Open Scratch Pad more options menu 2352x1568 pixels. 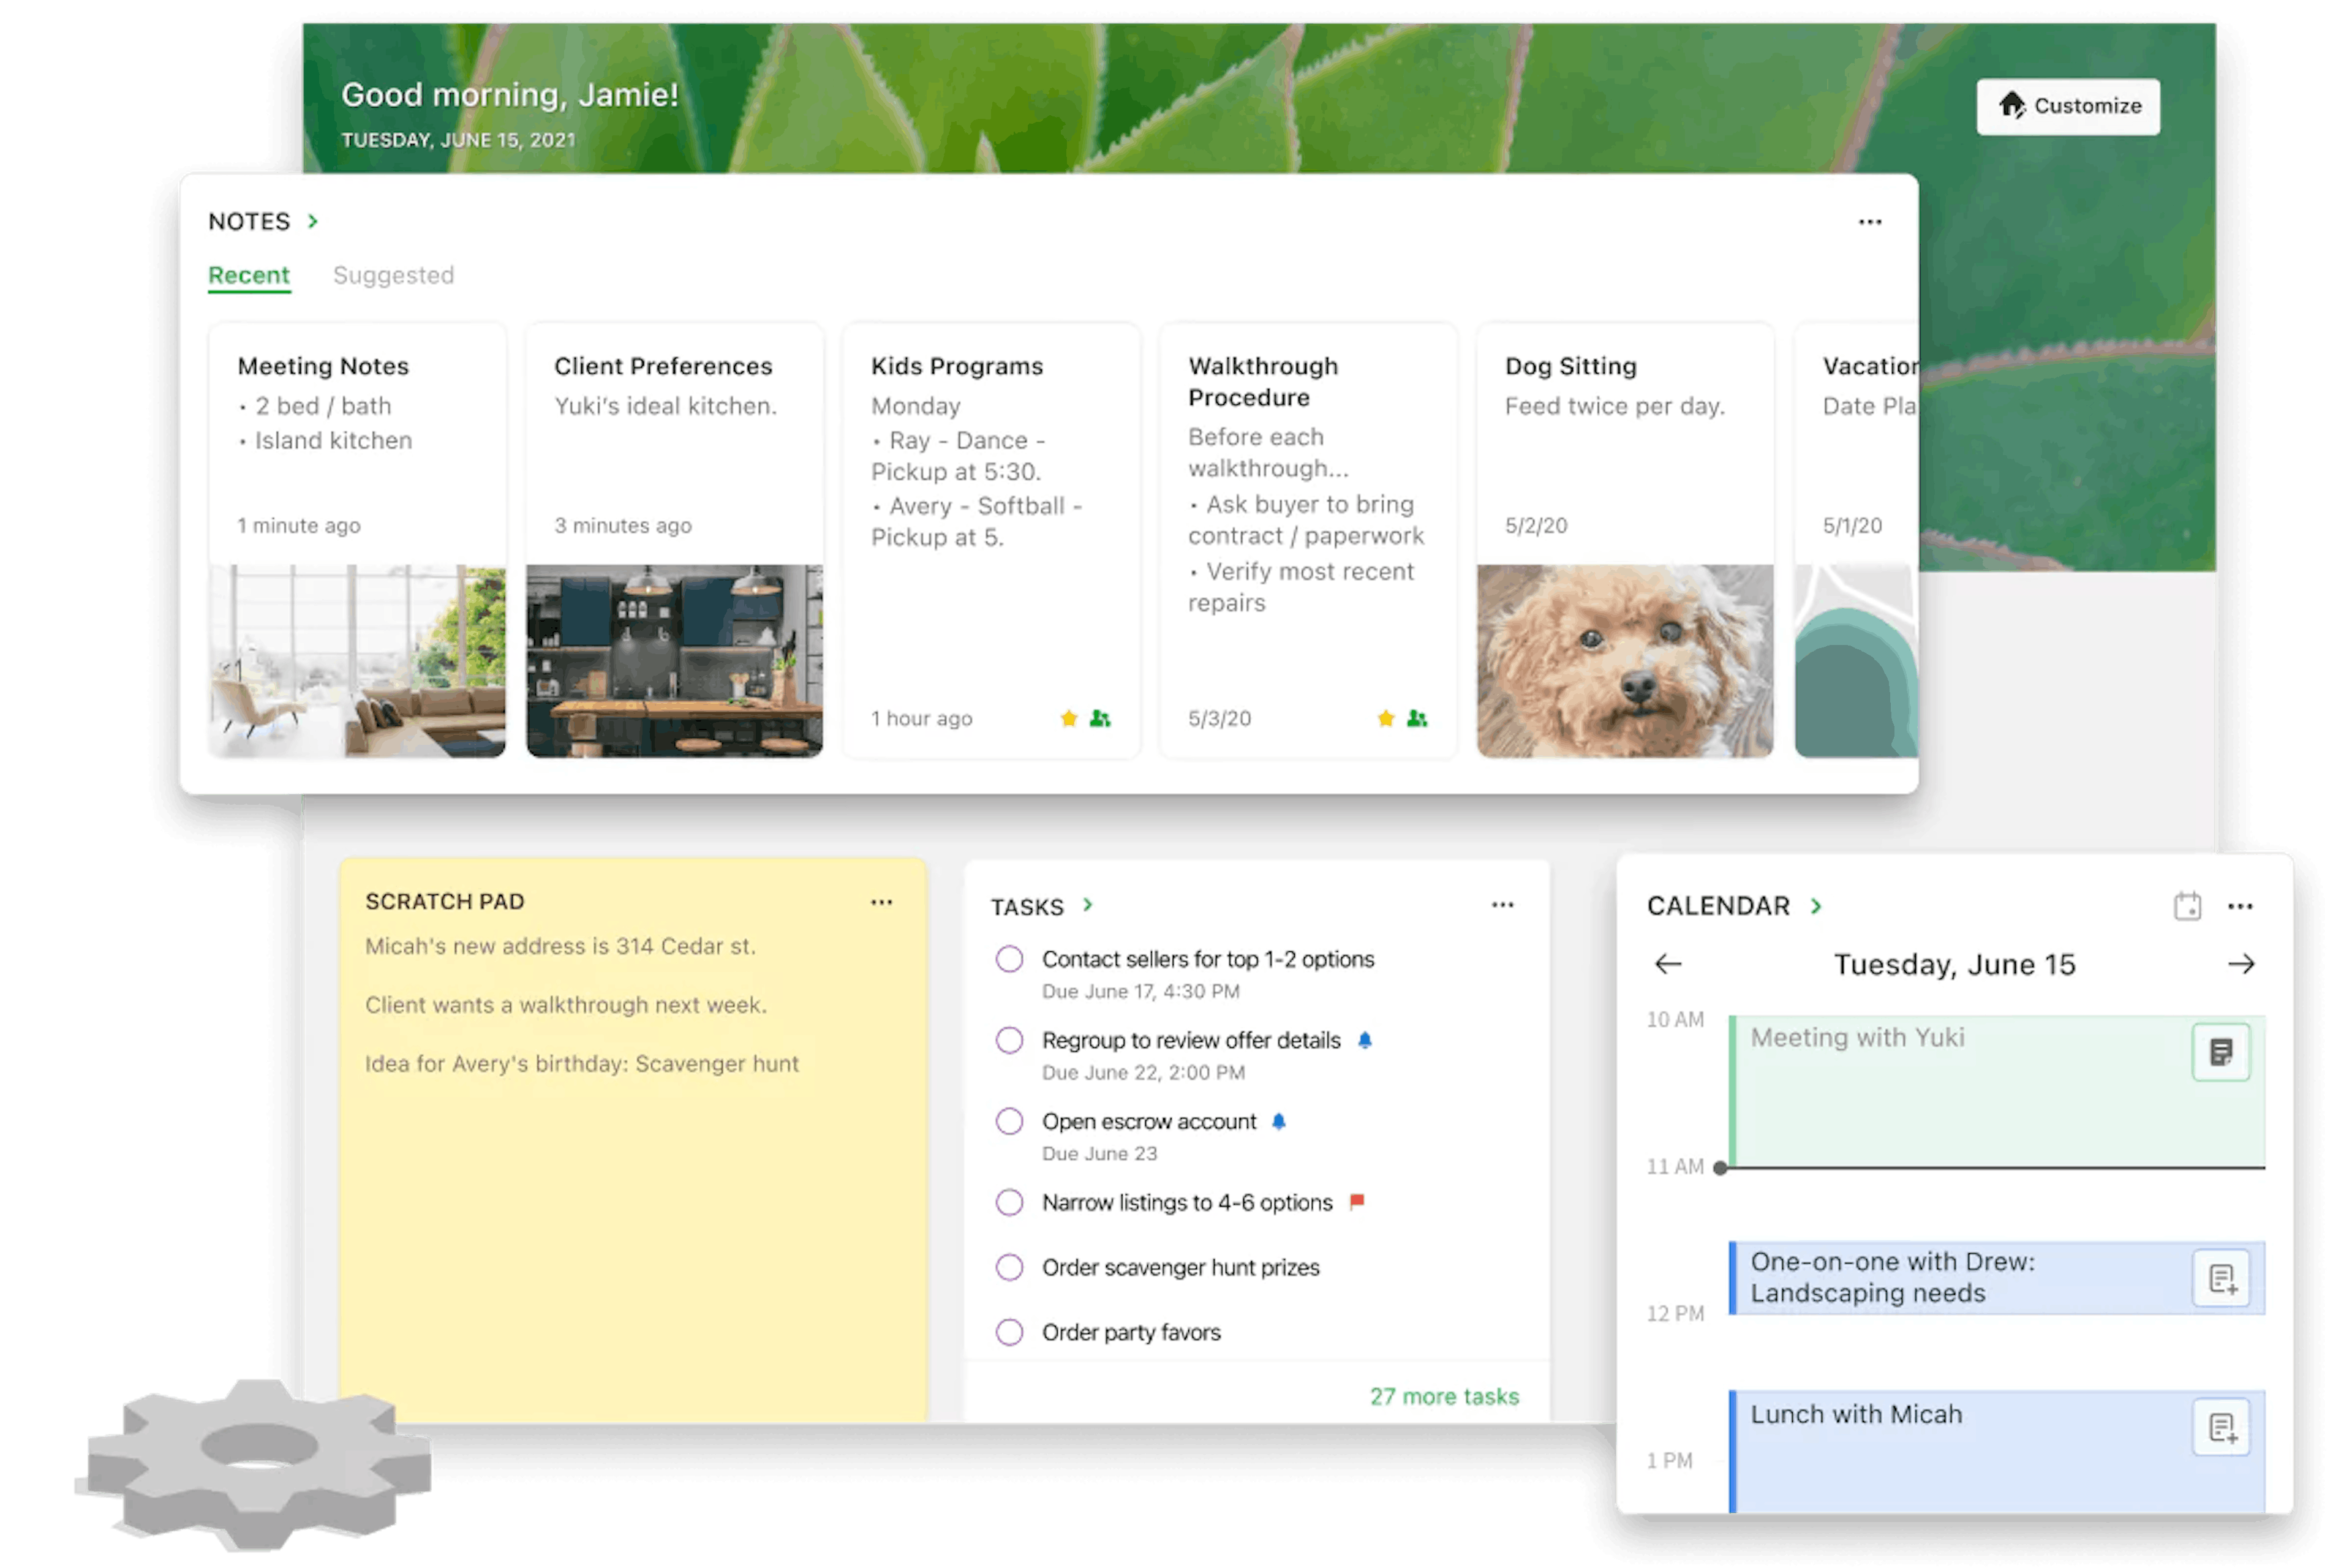(x=881, y=902)
